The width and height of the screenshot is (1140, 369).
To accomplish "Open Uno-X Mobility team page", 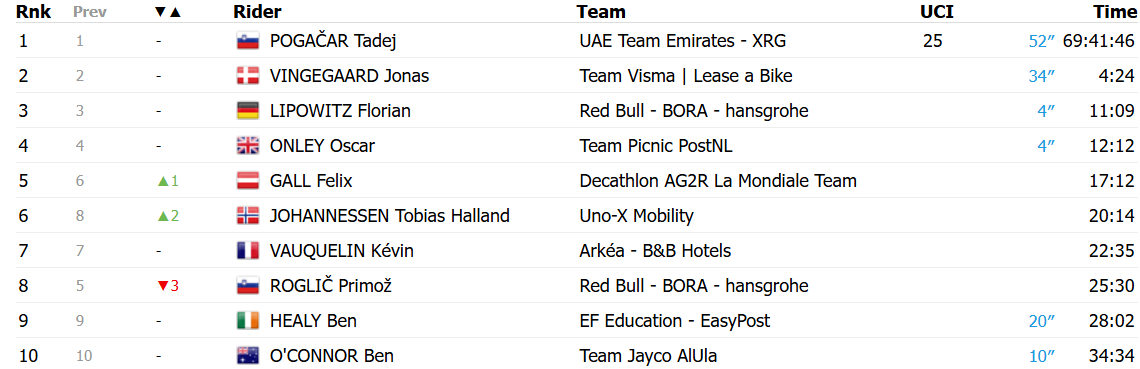I will pyautogui.click(x=636, y=216).
